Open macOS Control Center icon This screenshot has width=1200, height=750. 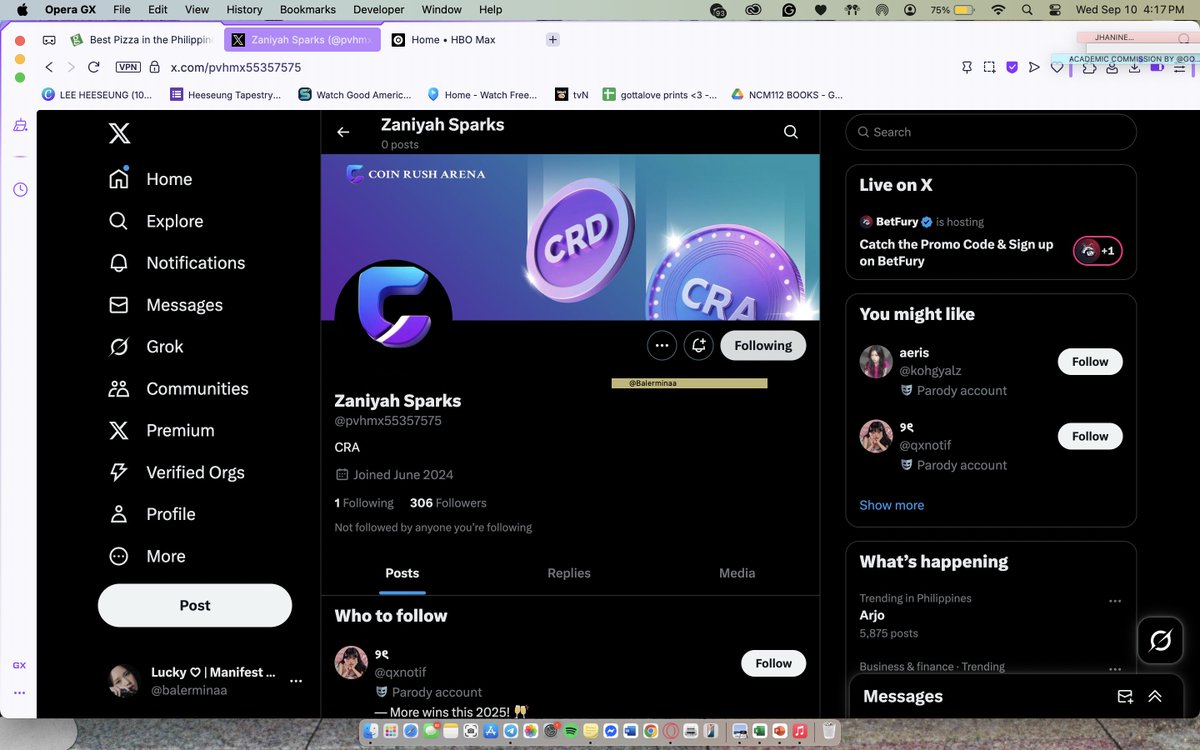pyautogui.click(x=1055, y=9)
